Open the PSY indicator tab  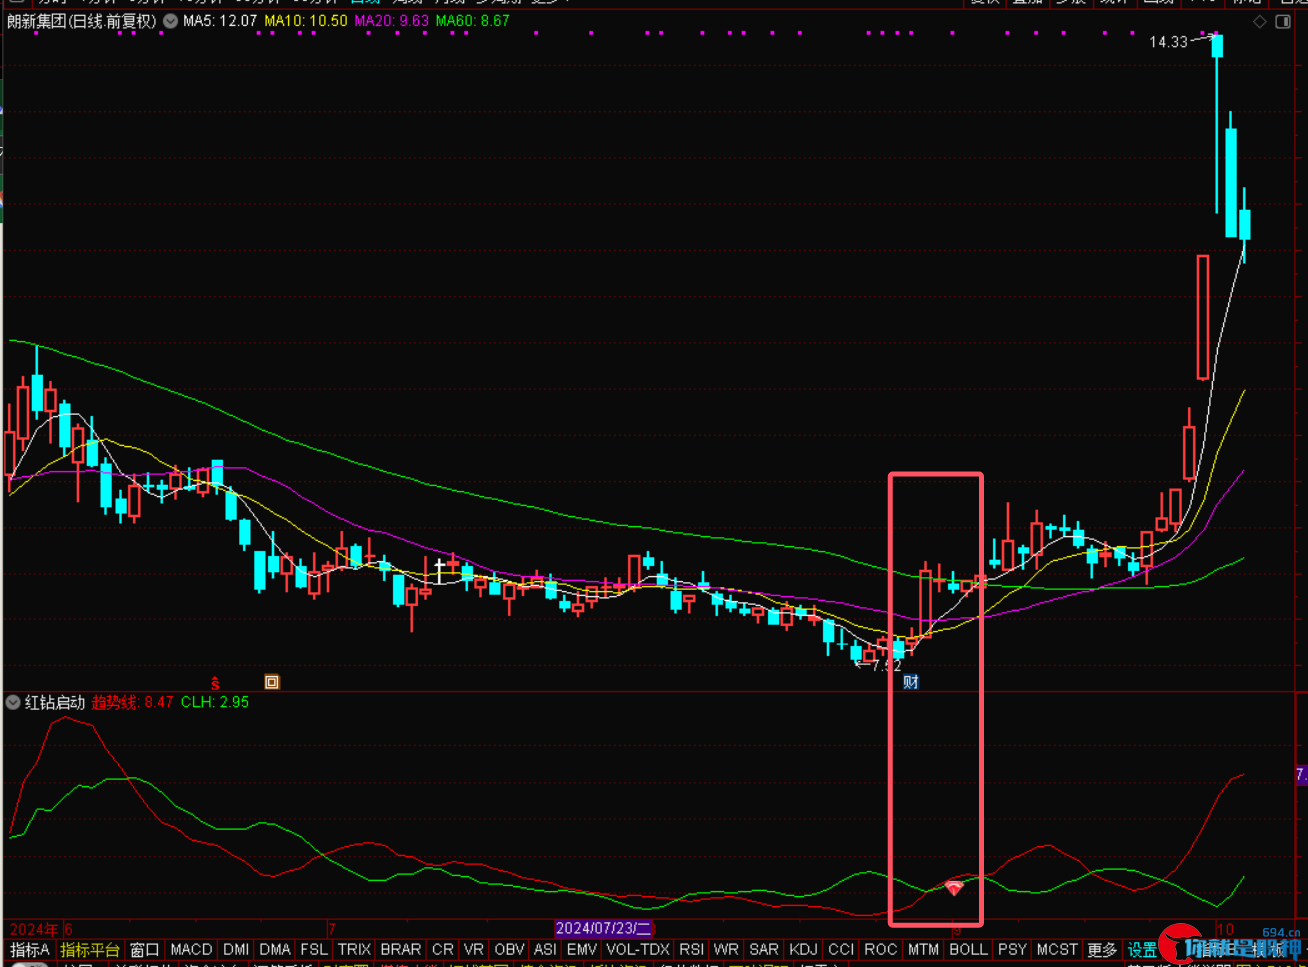1012,949
